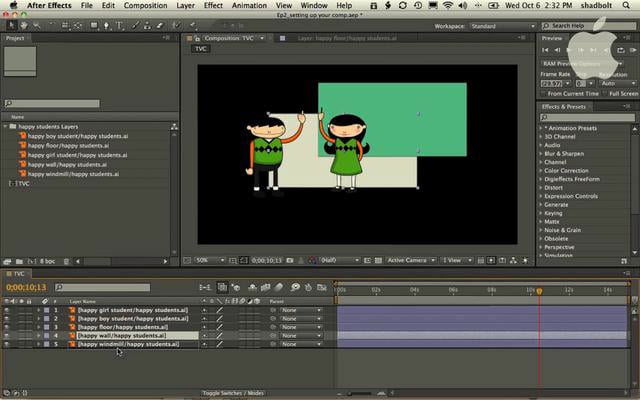Toggle transparency grid in composition viewer
Image resolution: width=640 pixels, height=400 pixels.
[x=378, y=260]
